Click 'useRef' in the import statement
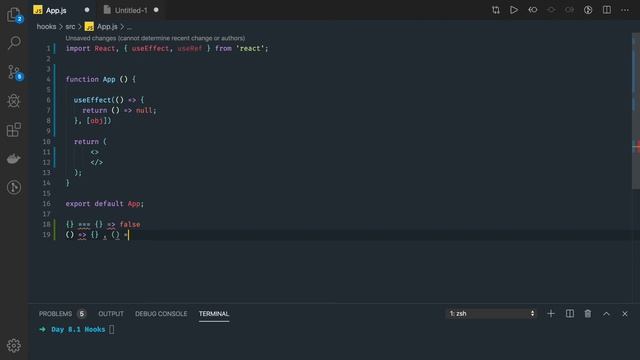 pyautogui.click(x=189, y=48)
